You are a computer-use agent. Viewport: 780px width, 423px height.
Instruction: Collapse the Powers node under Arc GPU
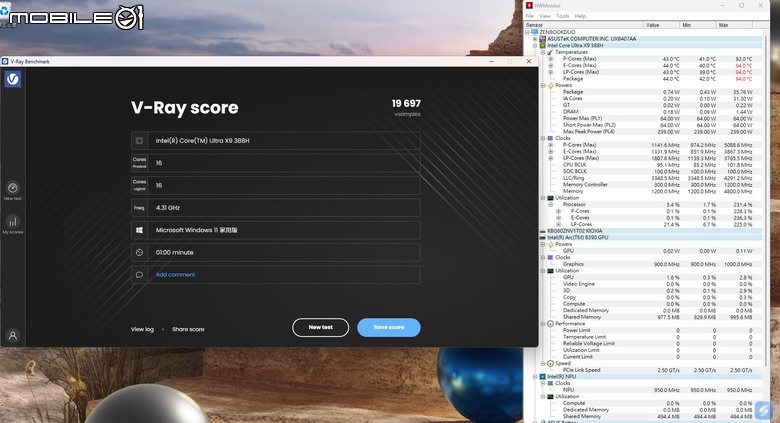[x=543, y=244]
